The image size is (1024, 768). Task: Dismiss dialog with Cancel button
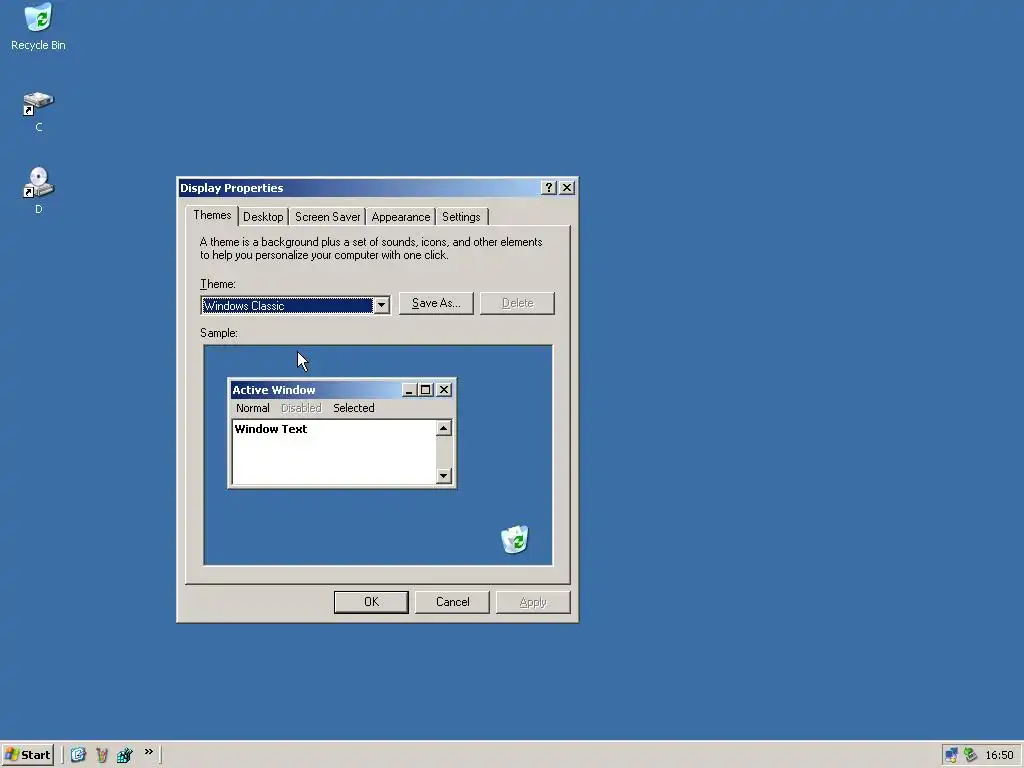[x=452, y=602]
